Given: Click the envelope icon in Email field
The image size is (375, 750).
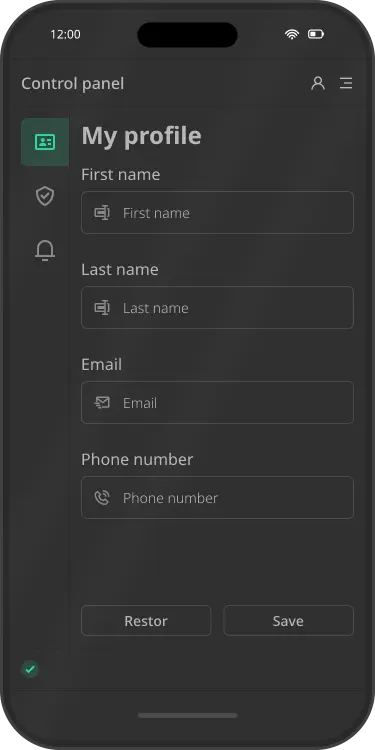Looking at the screenshot, I should tap(102, 403).
